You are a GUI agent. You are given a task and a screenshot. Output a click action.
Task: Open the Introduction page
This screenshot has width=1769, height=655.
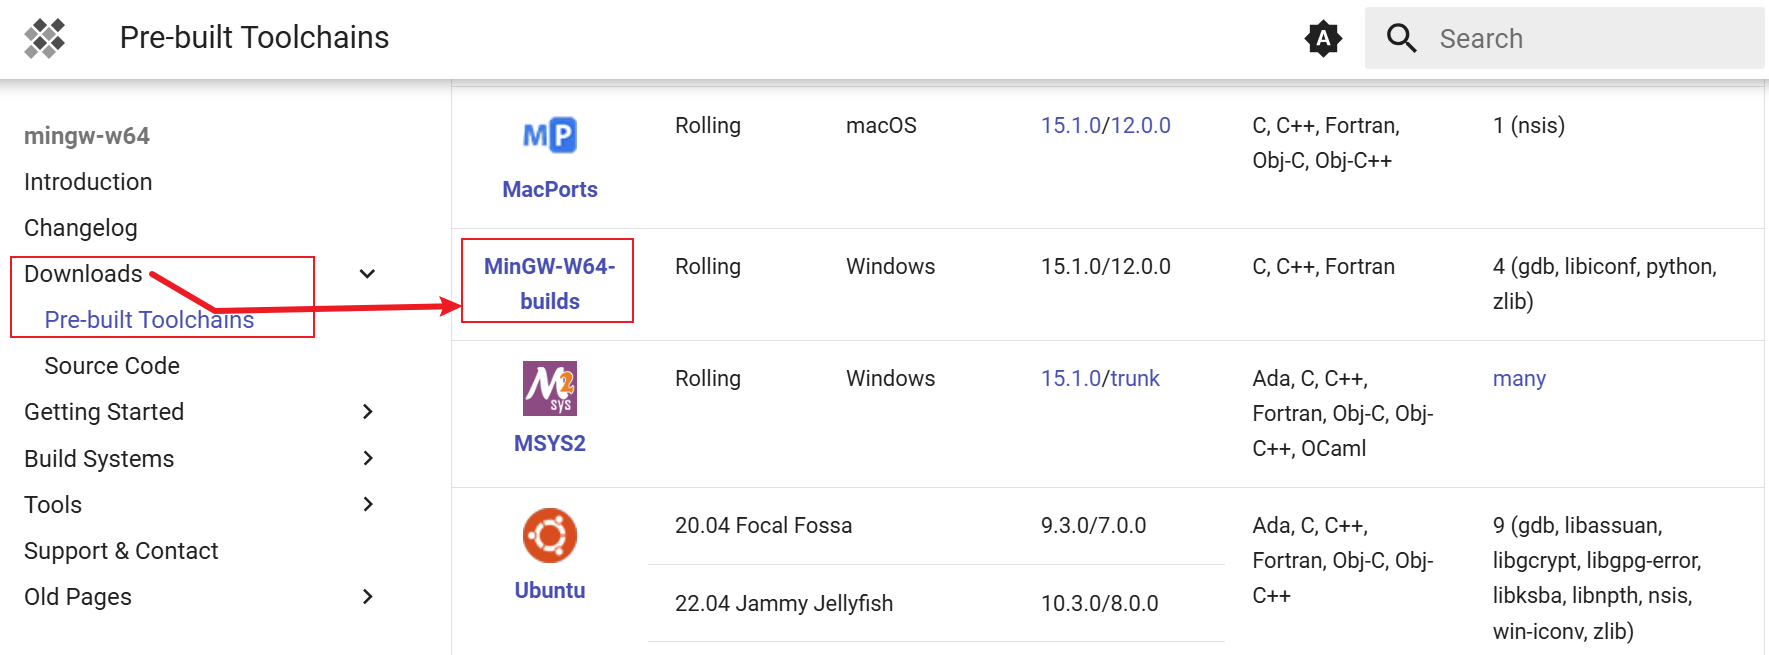click(x=88, y=182)
